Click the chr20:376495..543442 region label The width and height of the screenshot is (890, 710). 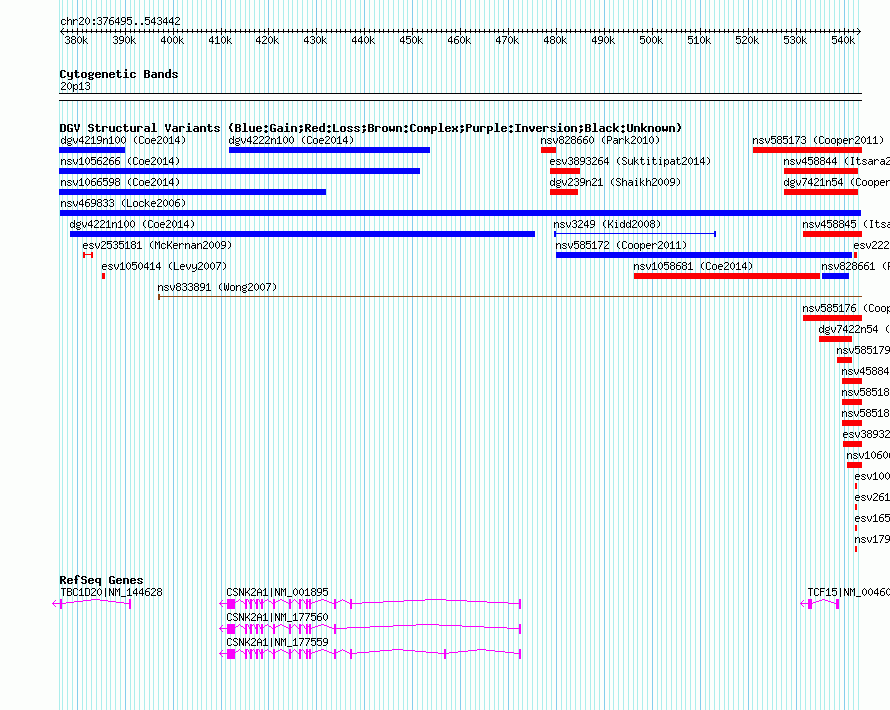click(120, 21)
